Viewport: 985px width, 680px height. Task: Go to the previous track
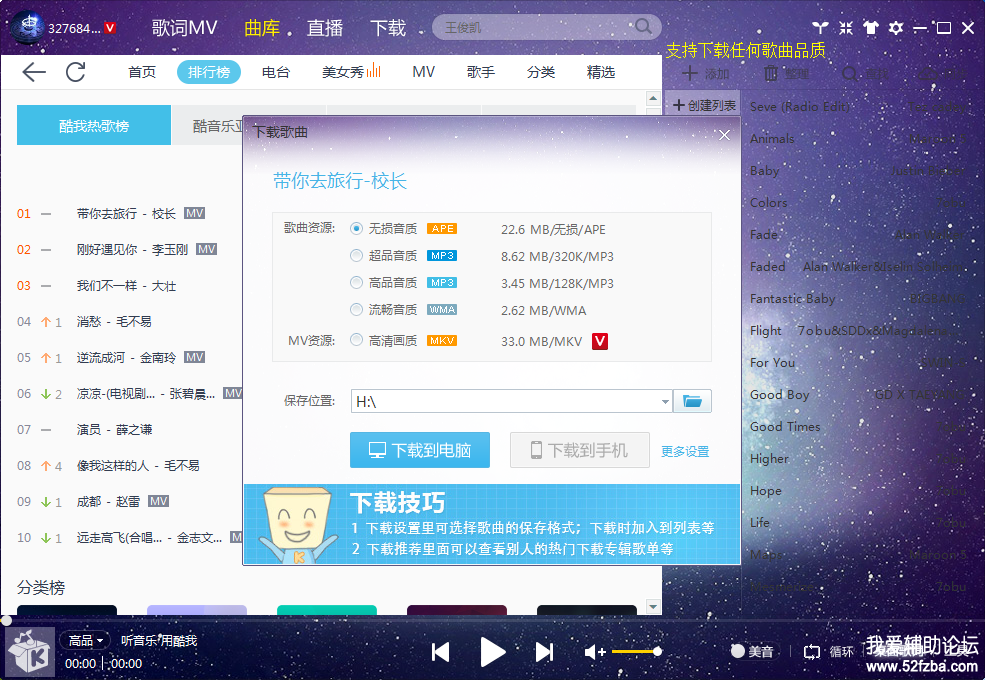tap(440, 652)
